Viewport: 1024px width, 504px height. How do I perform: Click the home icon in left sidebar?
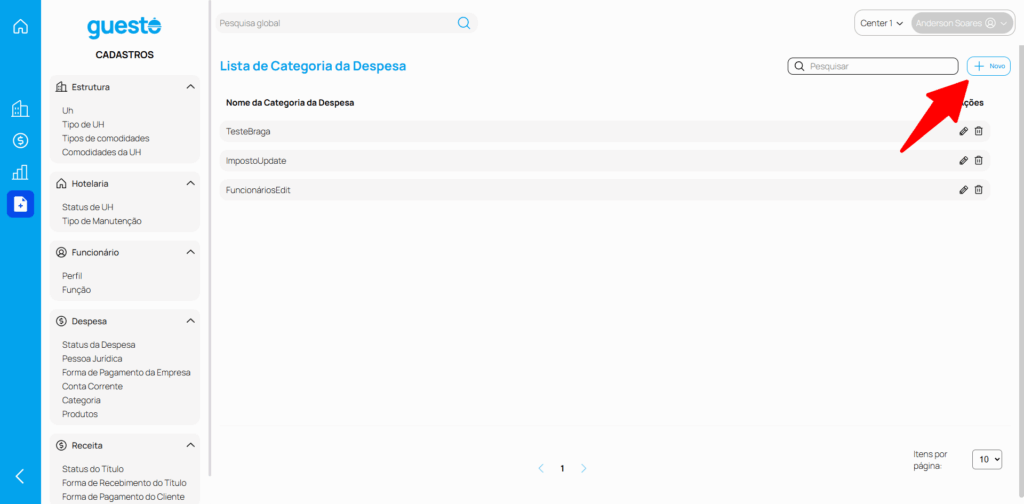point(20,26)
